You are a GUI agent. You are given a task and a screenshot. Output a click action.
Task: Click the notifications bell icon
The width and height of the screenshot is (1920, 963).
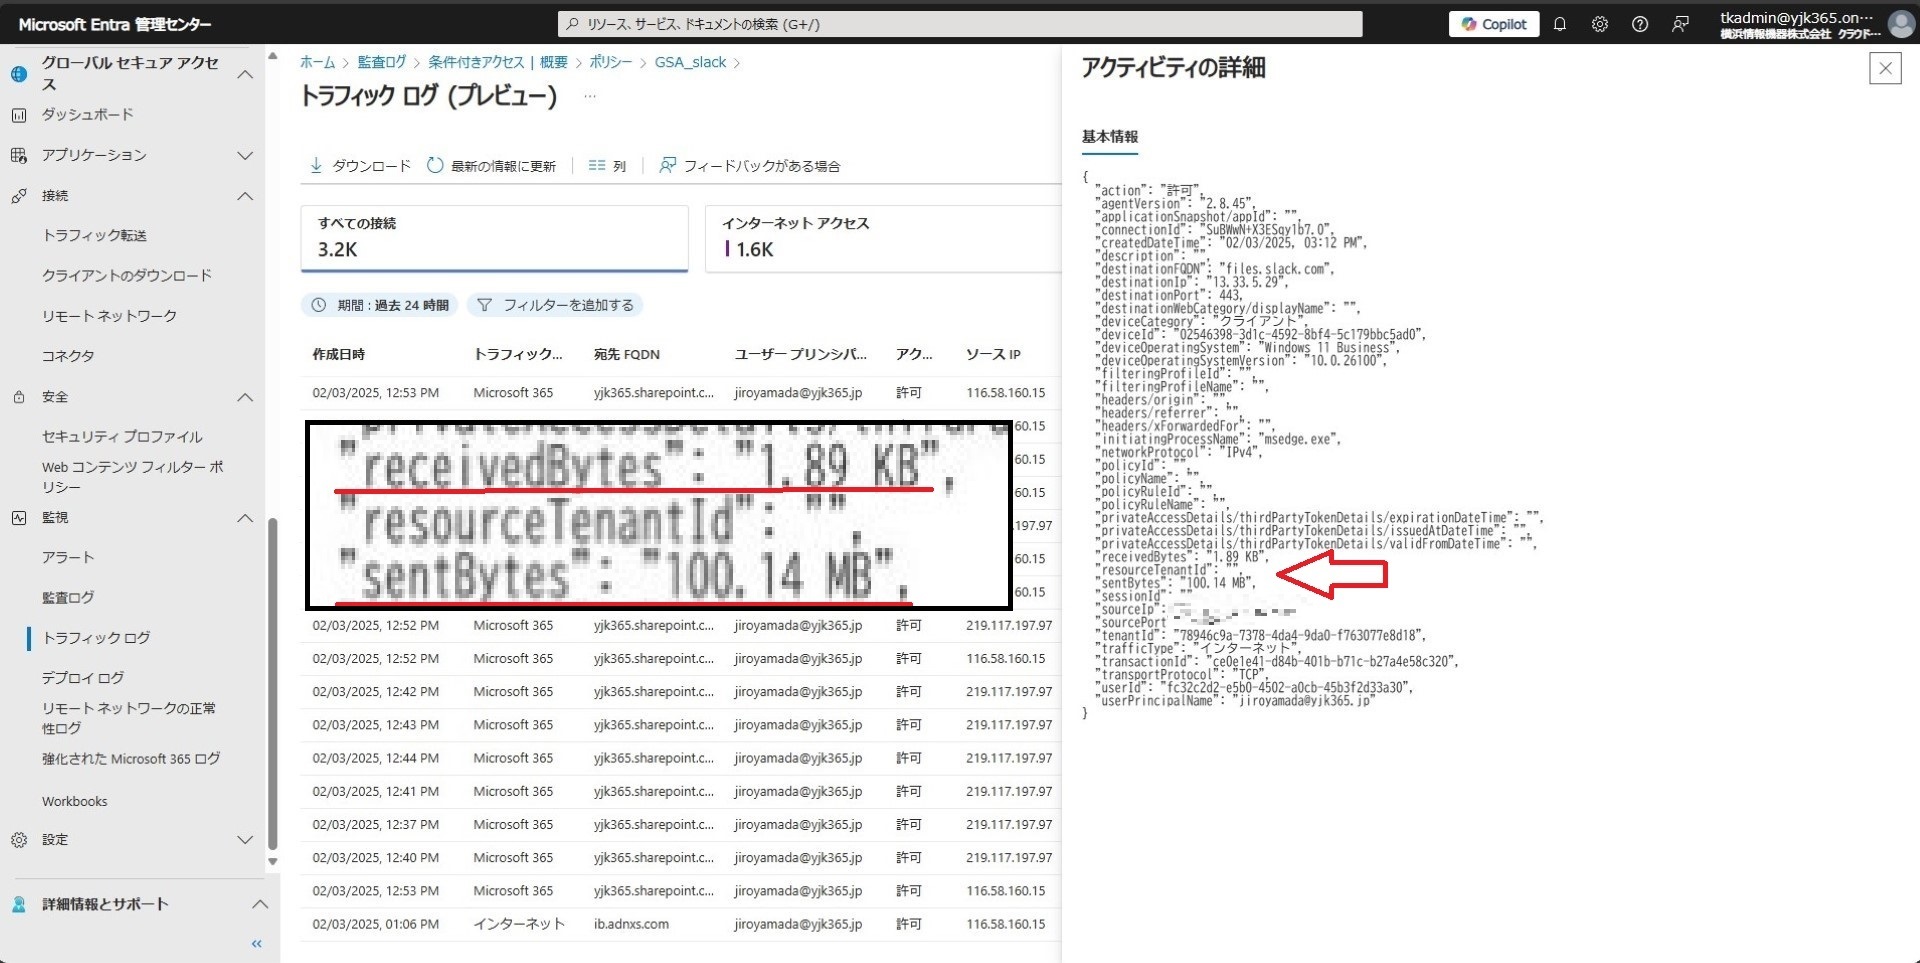click(x=1559, y=24)
